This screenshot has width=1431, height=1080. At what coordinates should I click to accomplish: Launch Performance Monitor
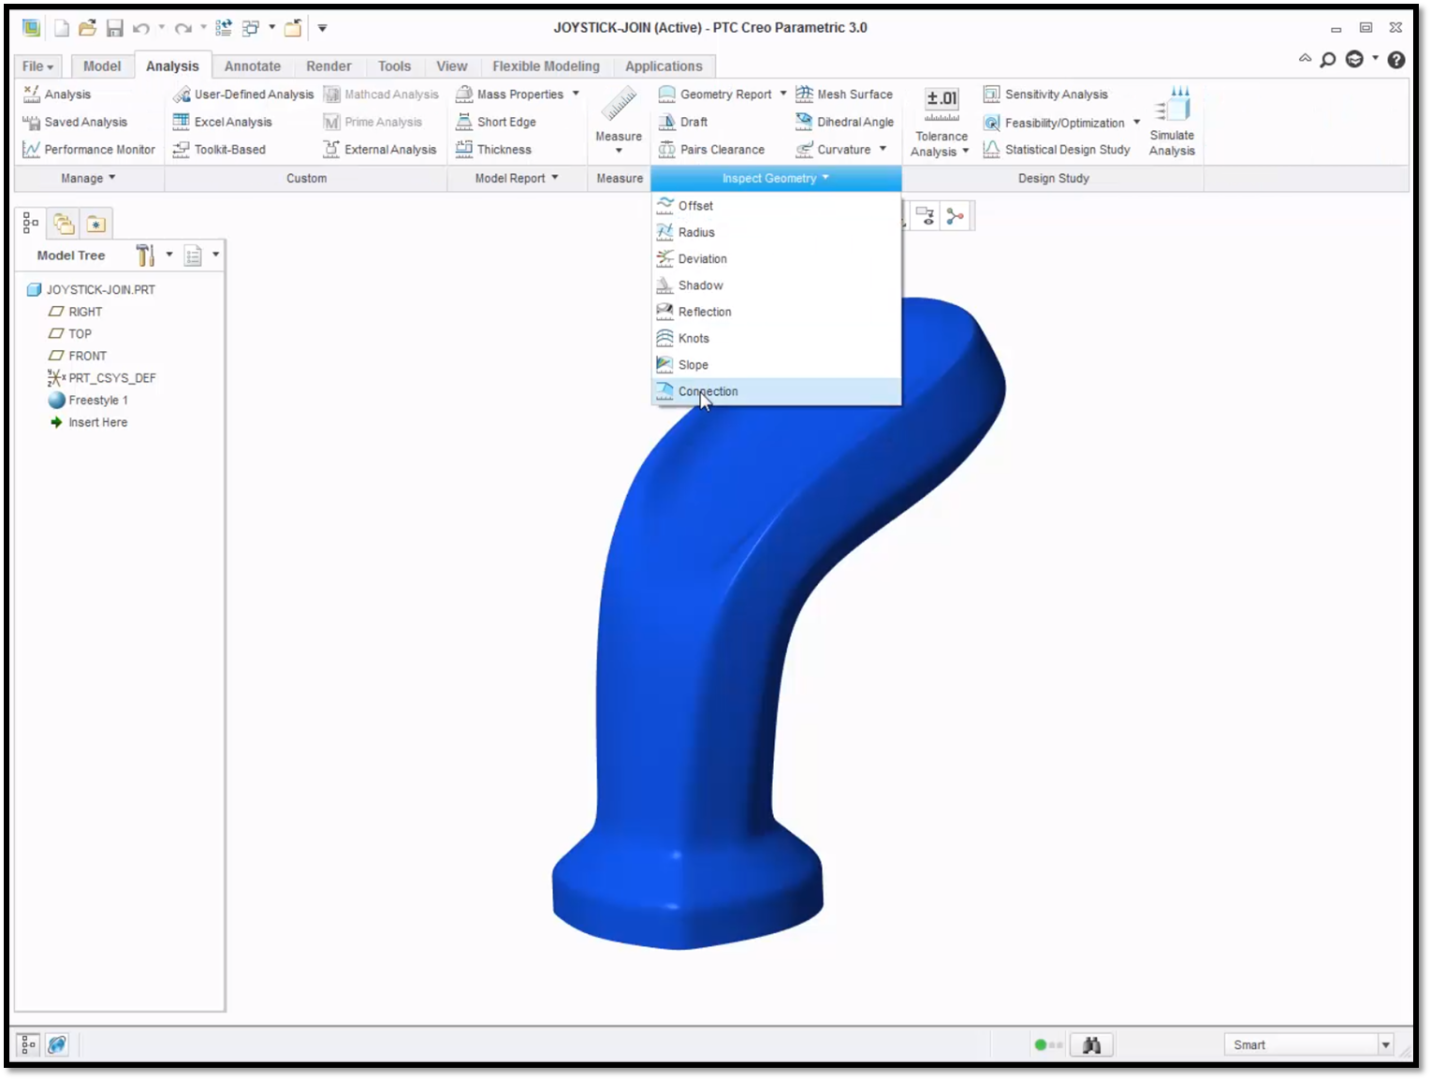point(89,150)
